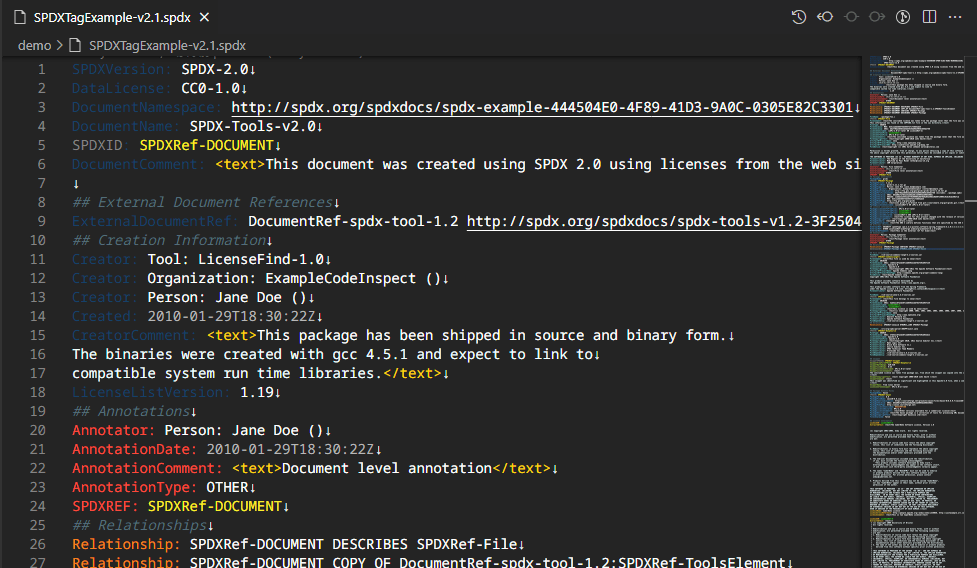Follow the DocumentNamespace spdx.org URL

540,107
